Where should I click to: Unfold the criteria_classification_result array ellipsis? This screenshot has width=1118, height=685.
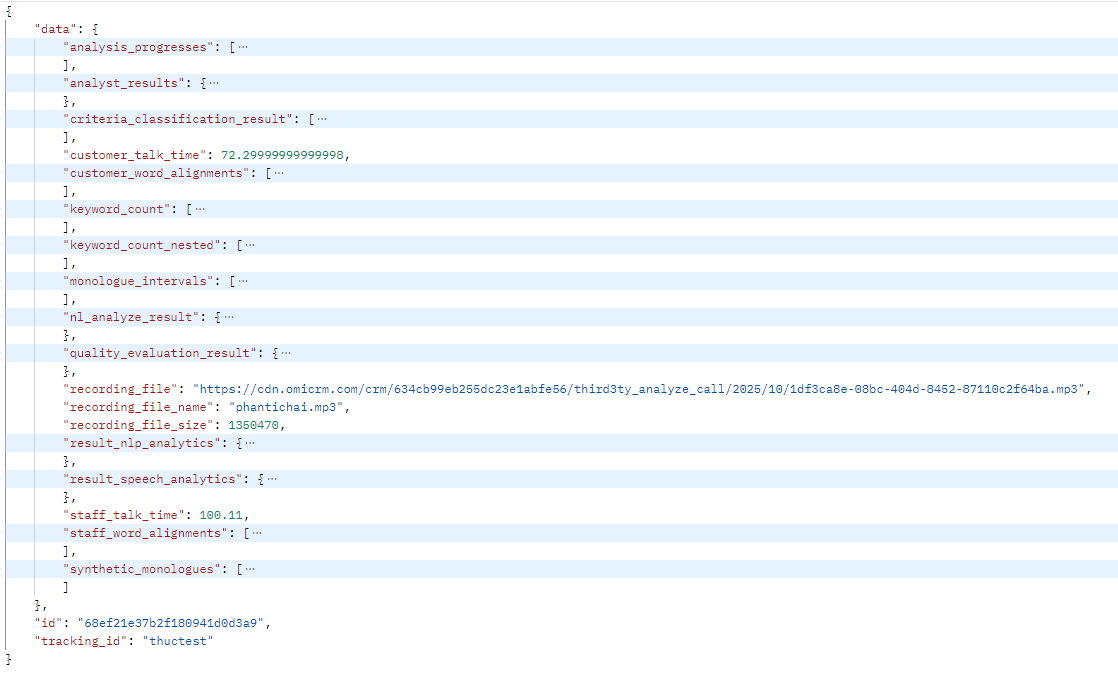click(x=321, y=119)
